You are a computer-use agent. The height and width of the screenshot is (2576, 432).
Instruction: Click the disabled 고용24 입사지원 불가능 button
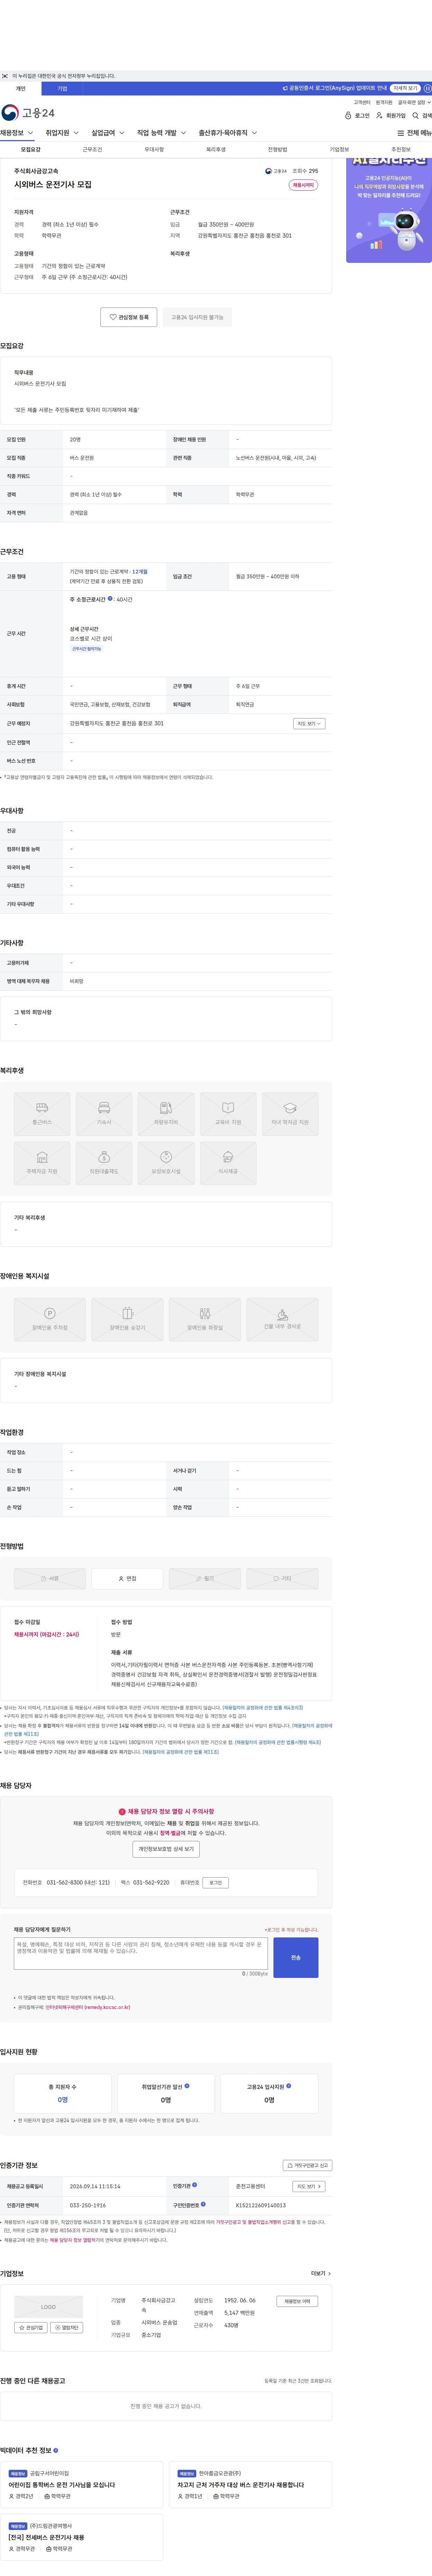click(x=197, y=317)
